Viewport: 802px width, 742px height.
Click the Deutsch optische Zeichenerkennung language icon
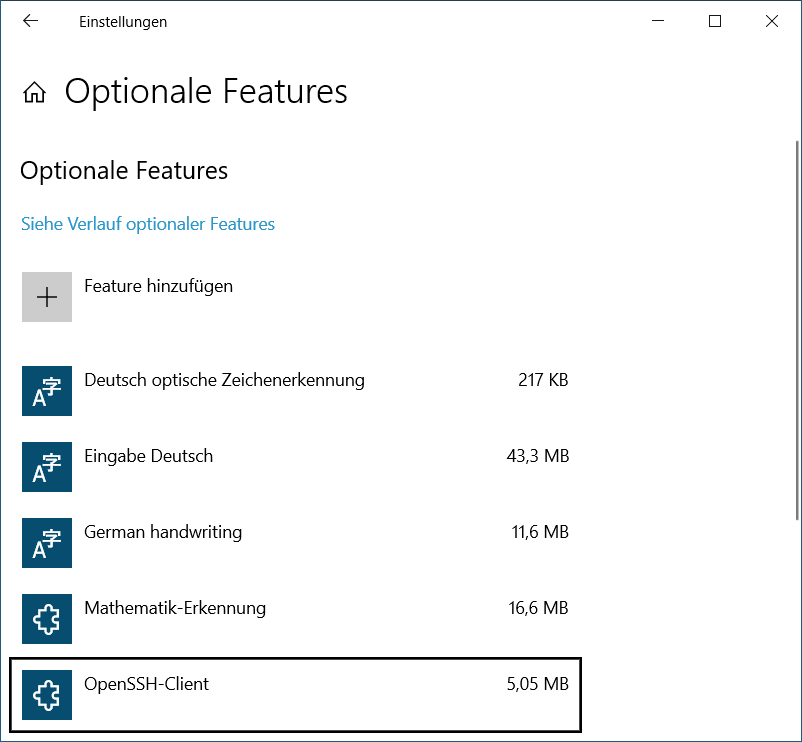[x=47, y=391]
